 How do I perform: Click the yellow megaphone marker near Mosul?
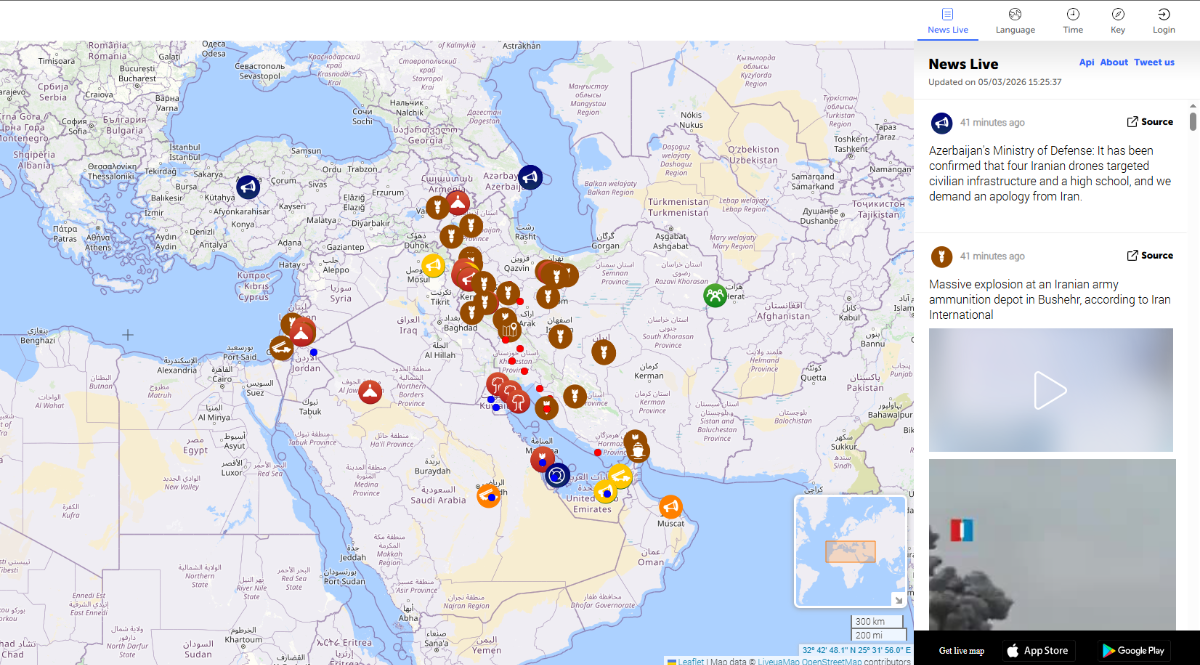tap(433, 265)
